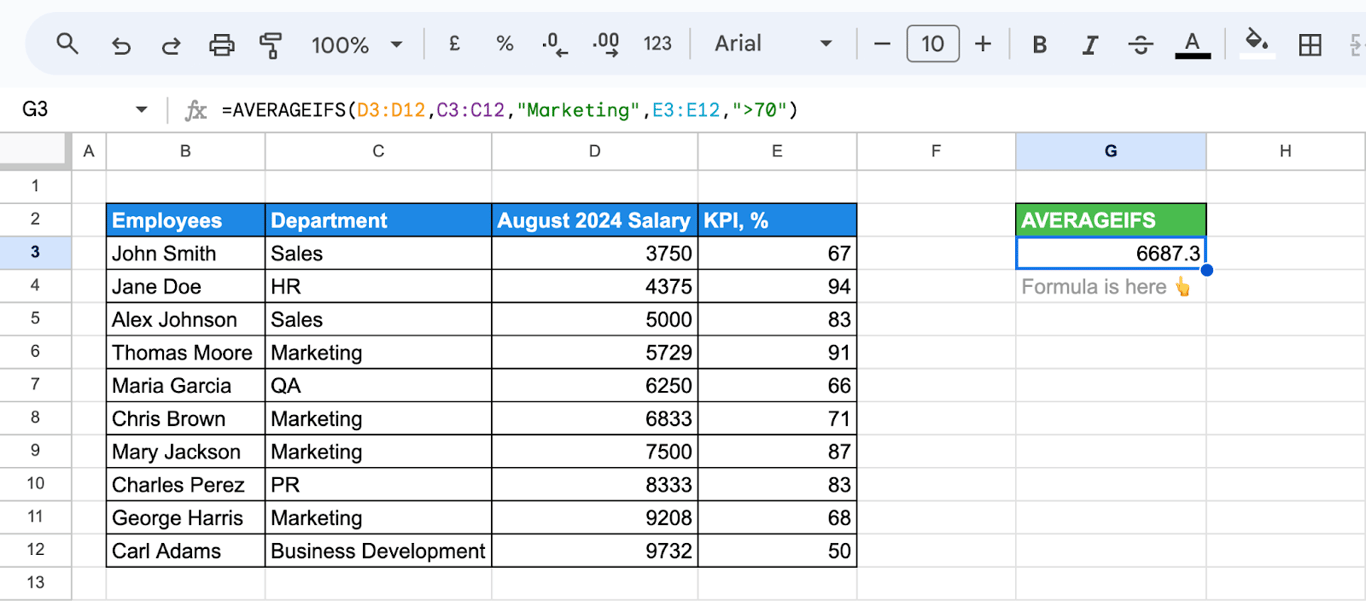Image resolution: width=1366 pixels, height=601 pixels.
Task: Open the fill color picker
Action: (x=1257, y=44)
